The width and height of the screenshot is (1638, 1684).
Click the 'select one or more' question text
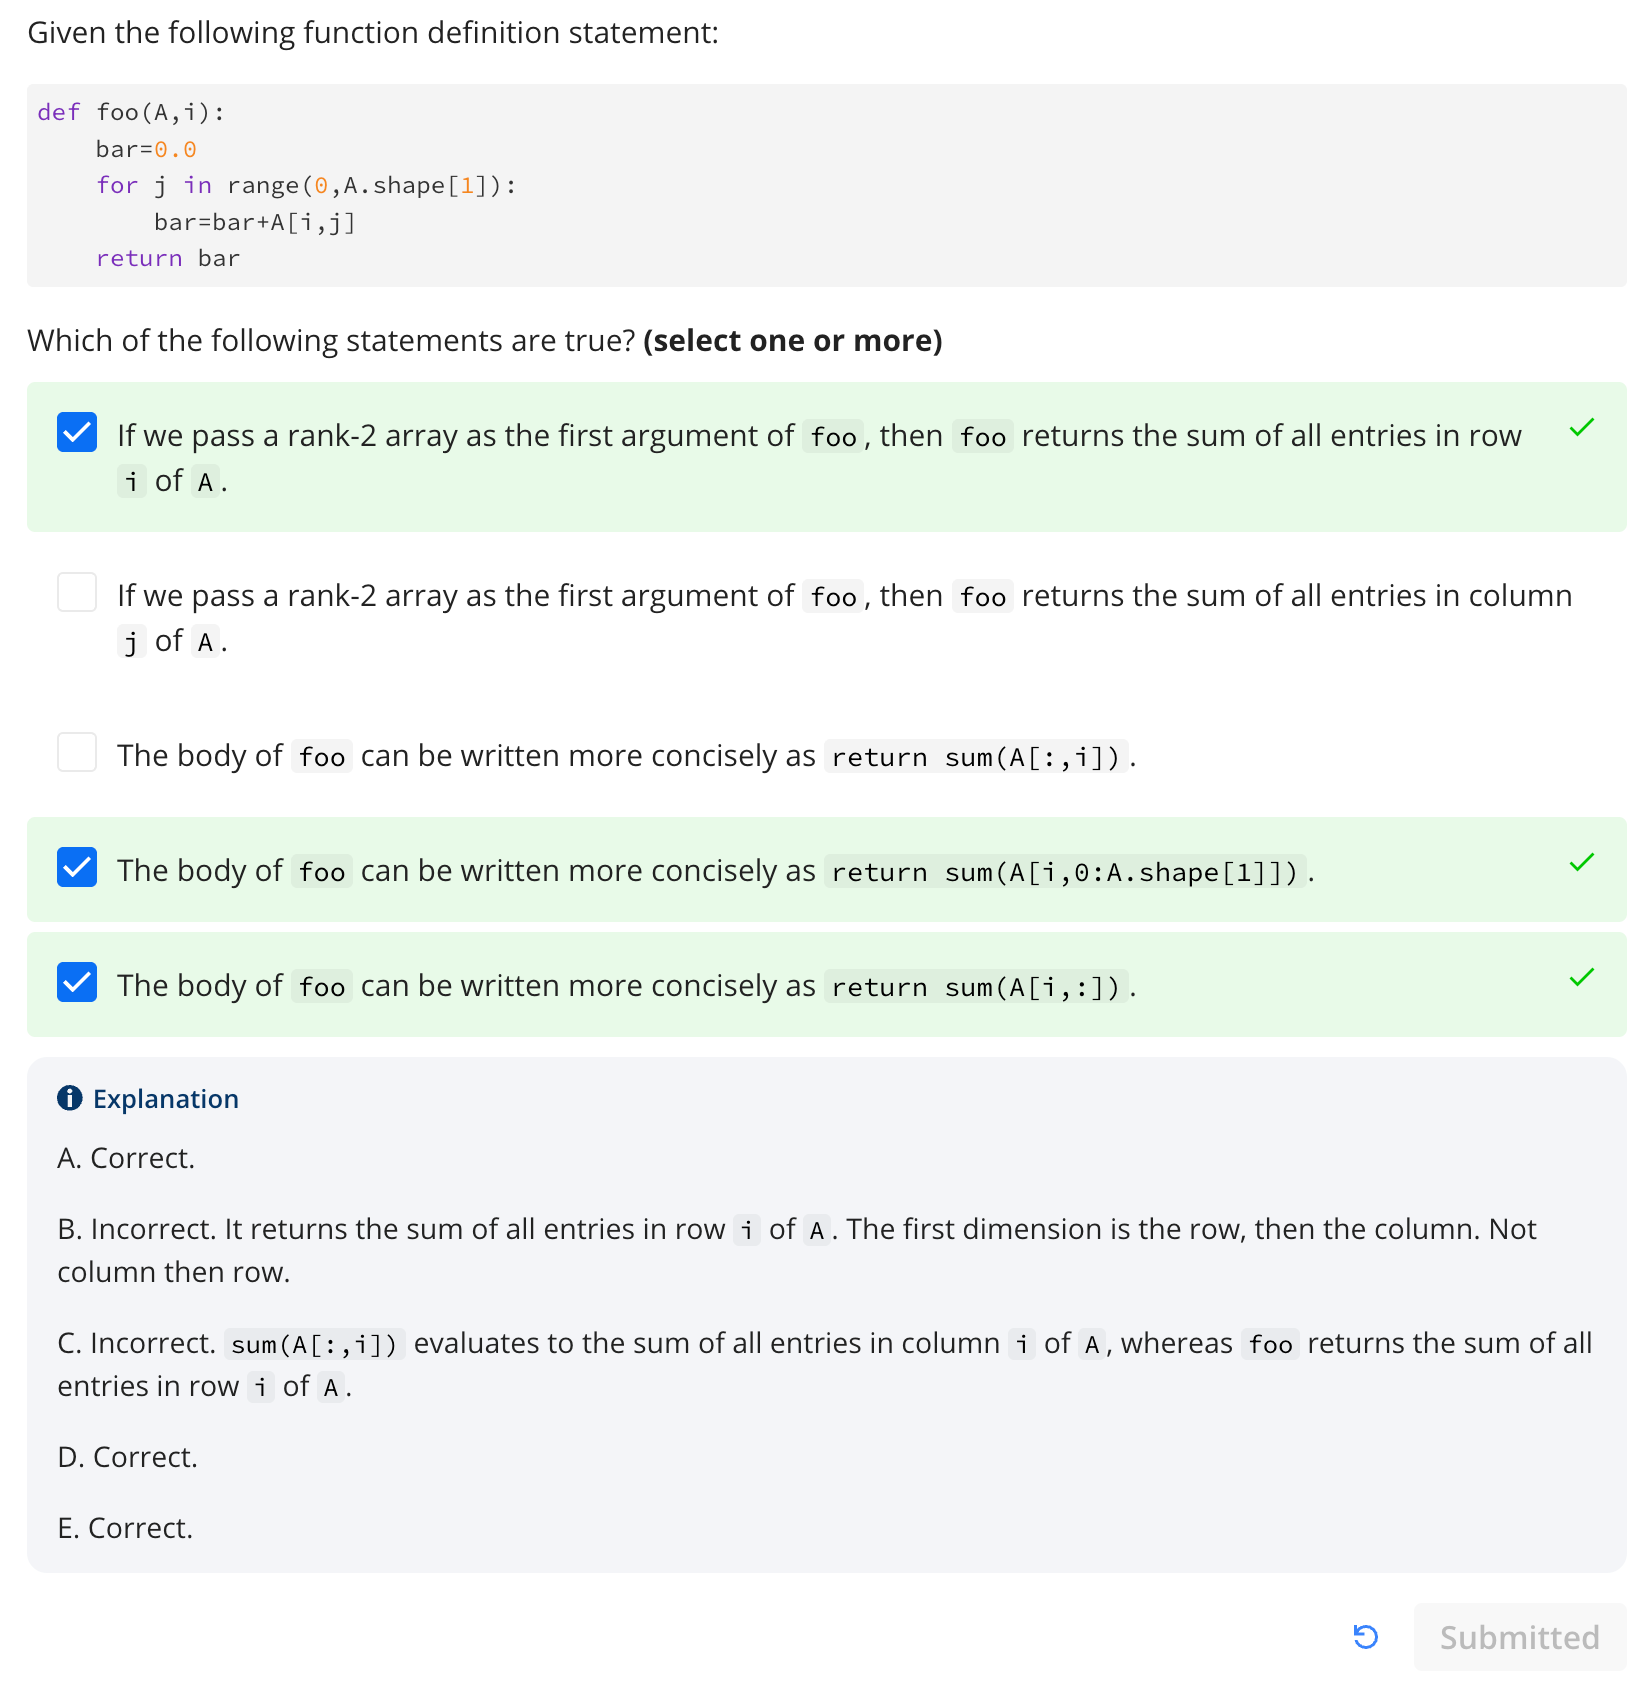(792, 341)
